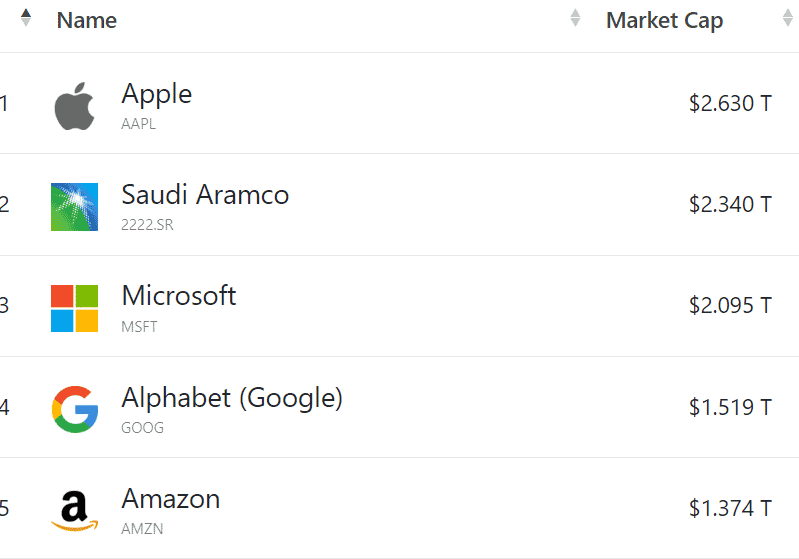Sort by Name using column arrows
The height and width of the screenshot is (559, 799).
[x=575, y=18]
